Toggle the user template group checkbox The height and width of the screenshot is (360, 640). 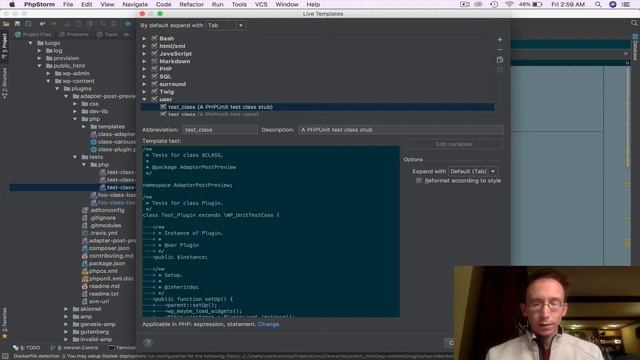[x=154, y=99]
